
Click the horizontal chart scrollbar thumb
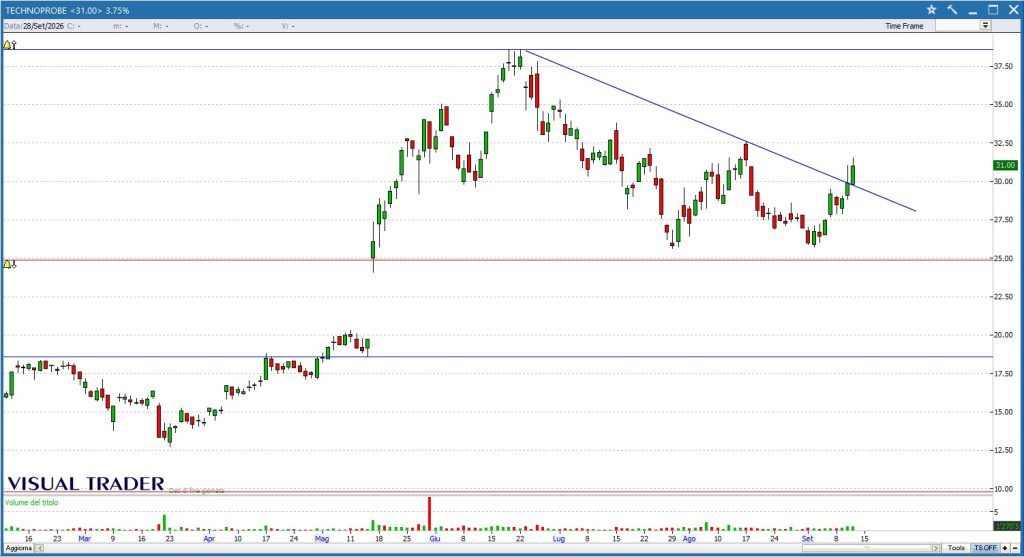click(866, 548)
